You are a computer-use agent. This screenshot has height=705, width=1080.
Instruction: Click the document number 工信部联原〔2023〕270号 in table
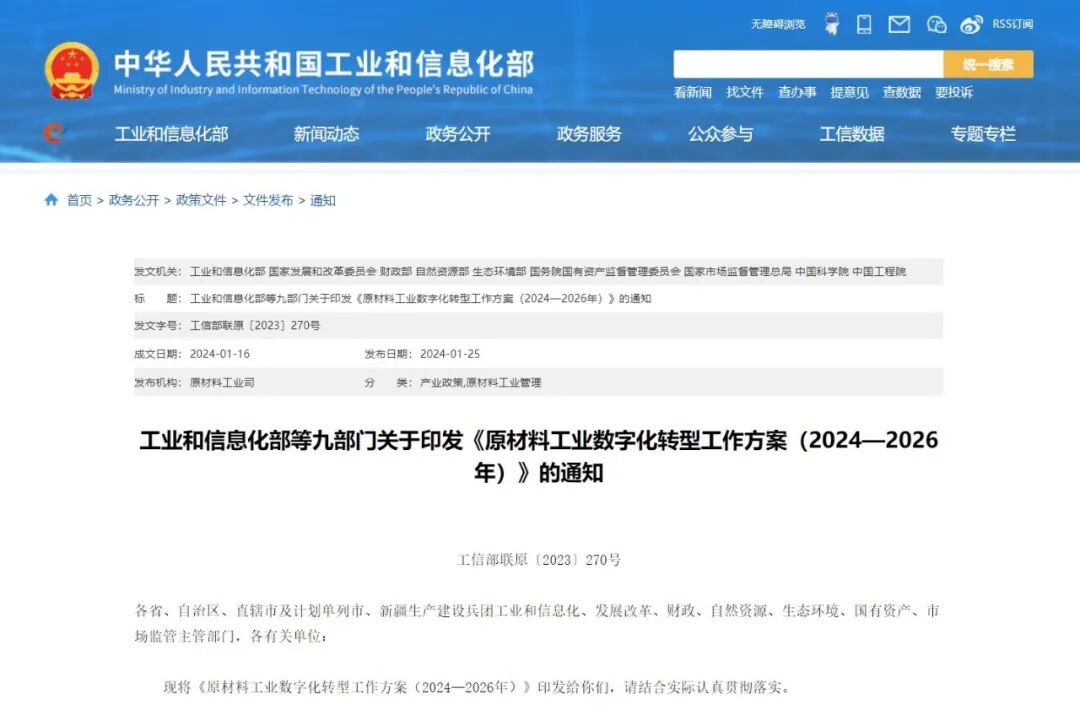coord(255,325)
